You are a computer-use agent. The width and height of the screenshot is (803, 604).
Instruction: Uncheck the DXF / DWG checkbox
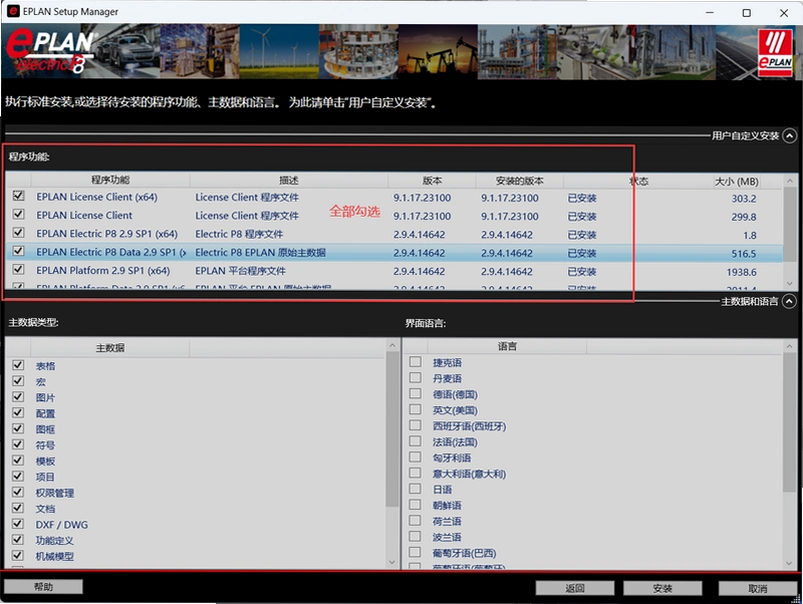pyautogui.click(x=18, y=524)
